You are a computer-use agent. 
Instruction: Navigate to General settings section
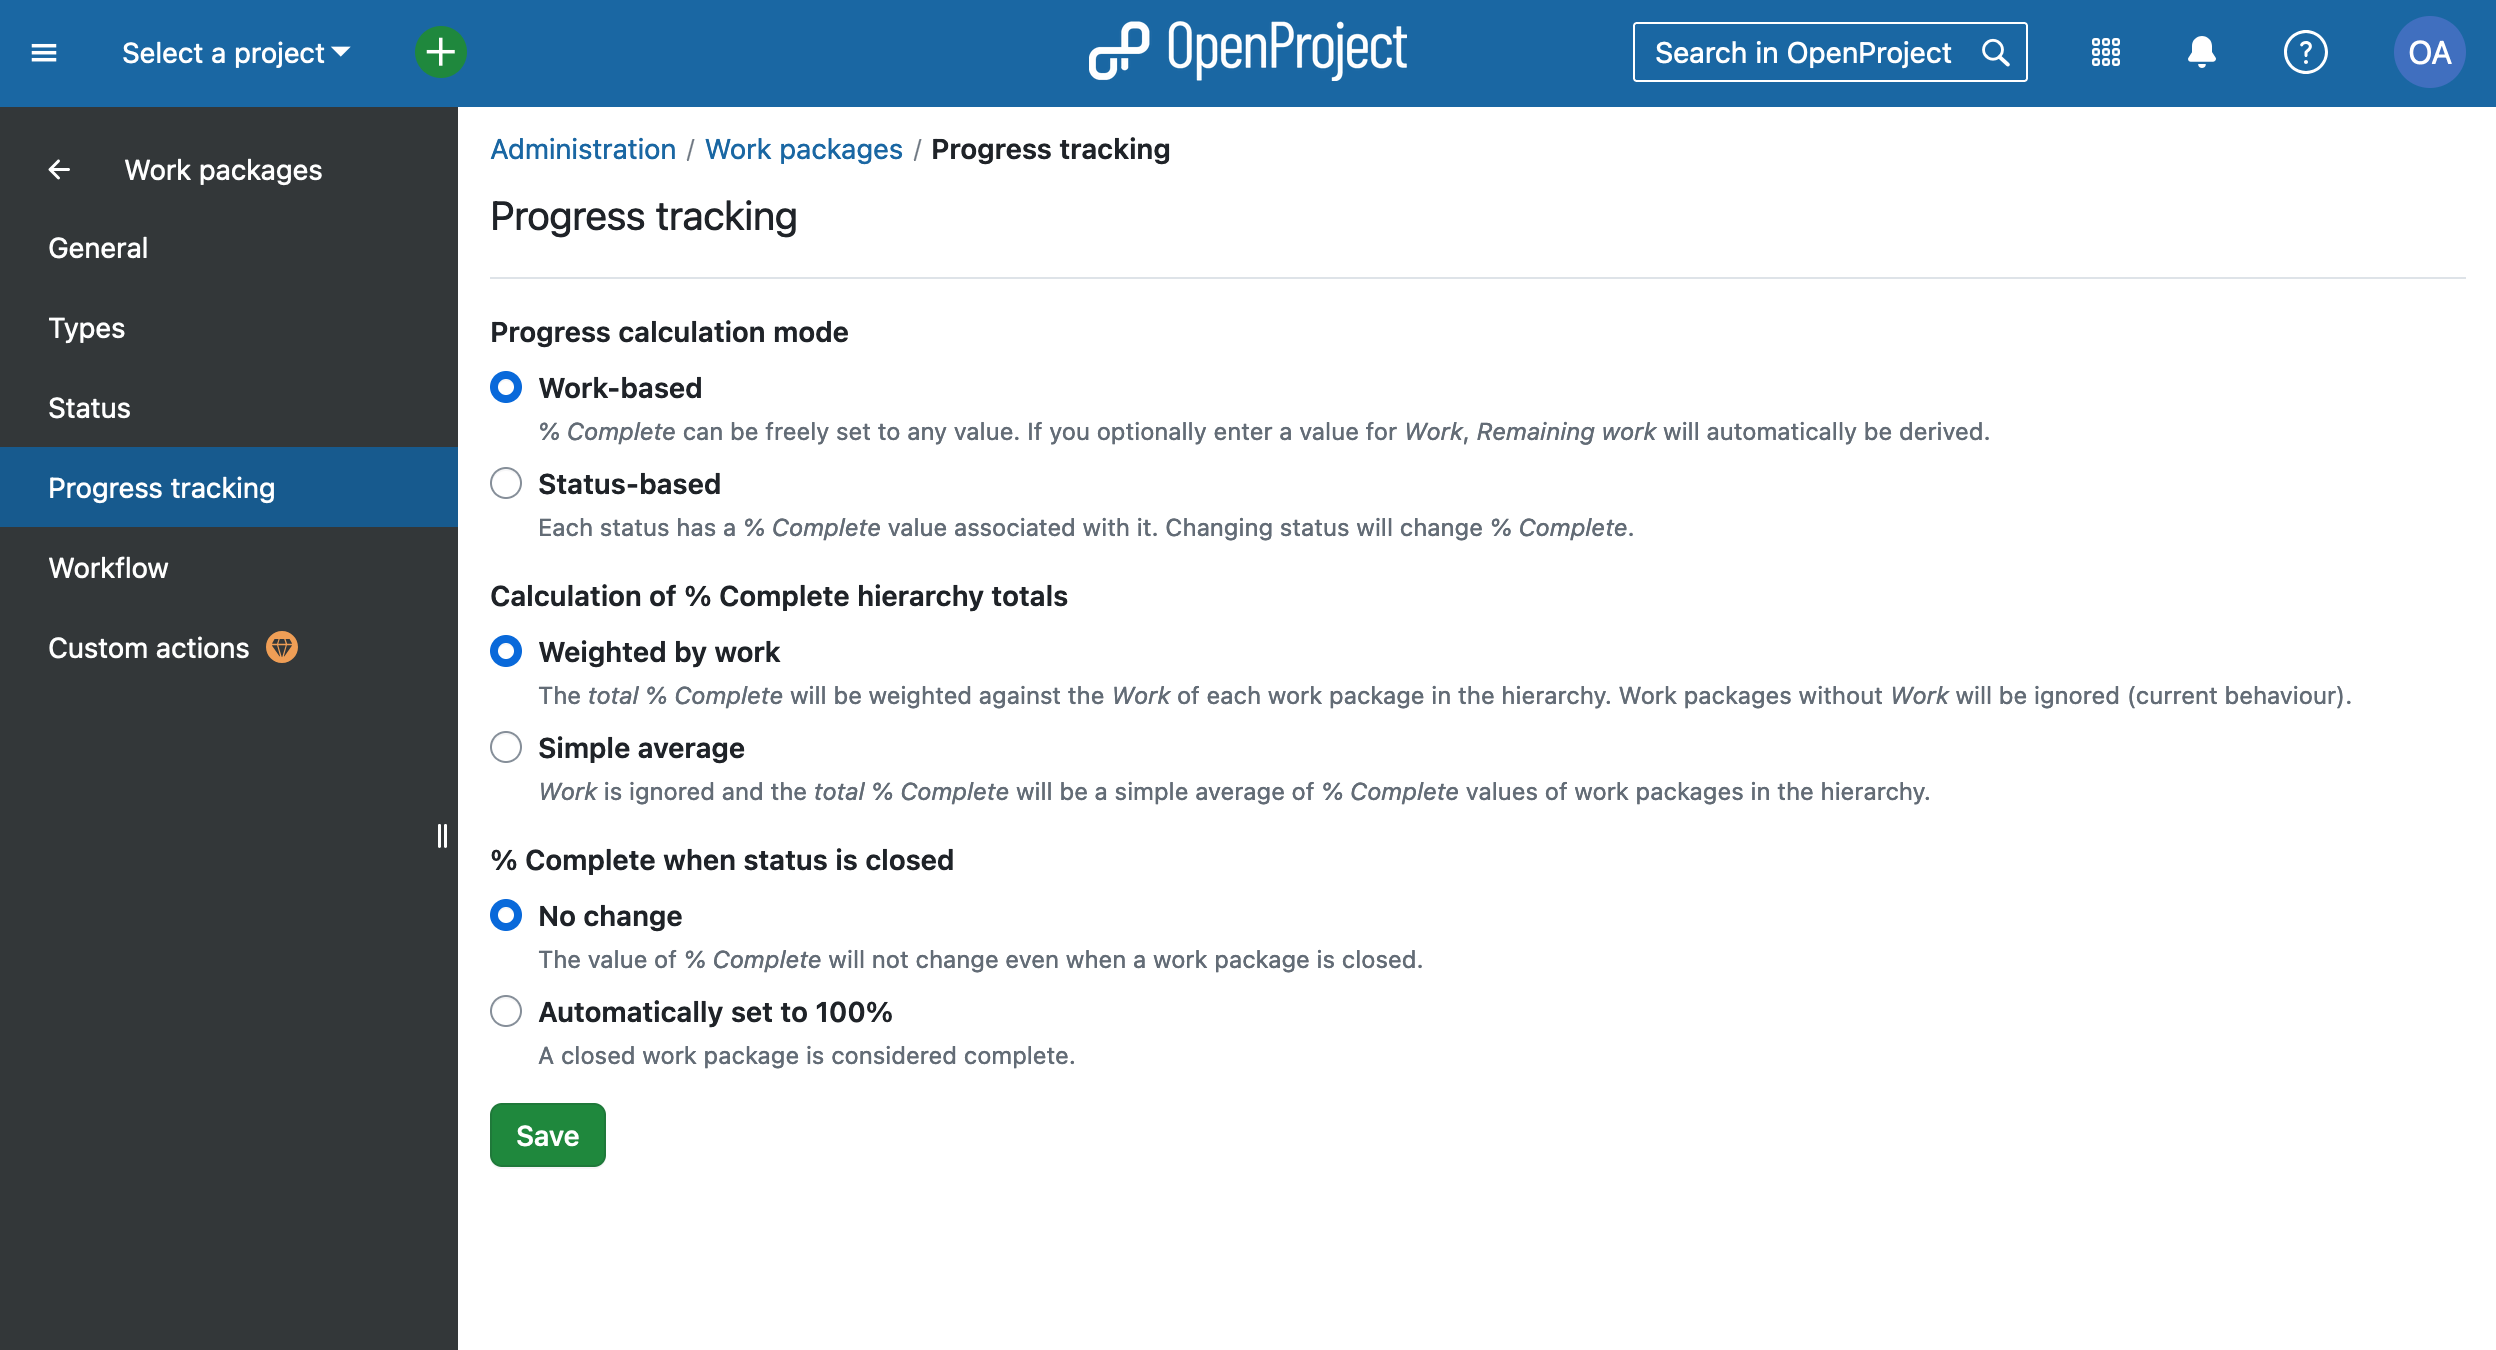point(98,248)
